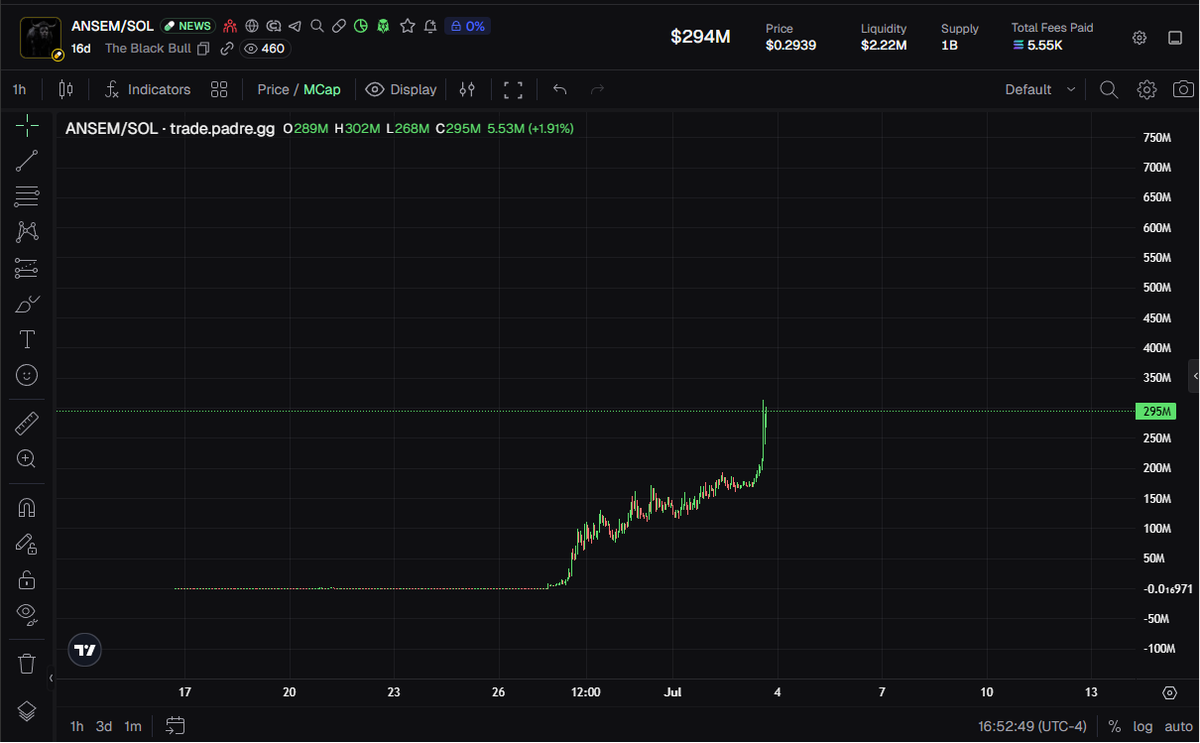Toggle magnet mode for drawings
The width and height of the screenshot is (1200, 743).
point(27,508)
